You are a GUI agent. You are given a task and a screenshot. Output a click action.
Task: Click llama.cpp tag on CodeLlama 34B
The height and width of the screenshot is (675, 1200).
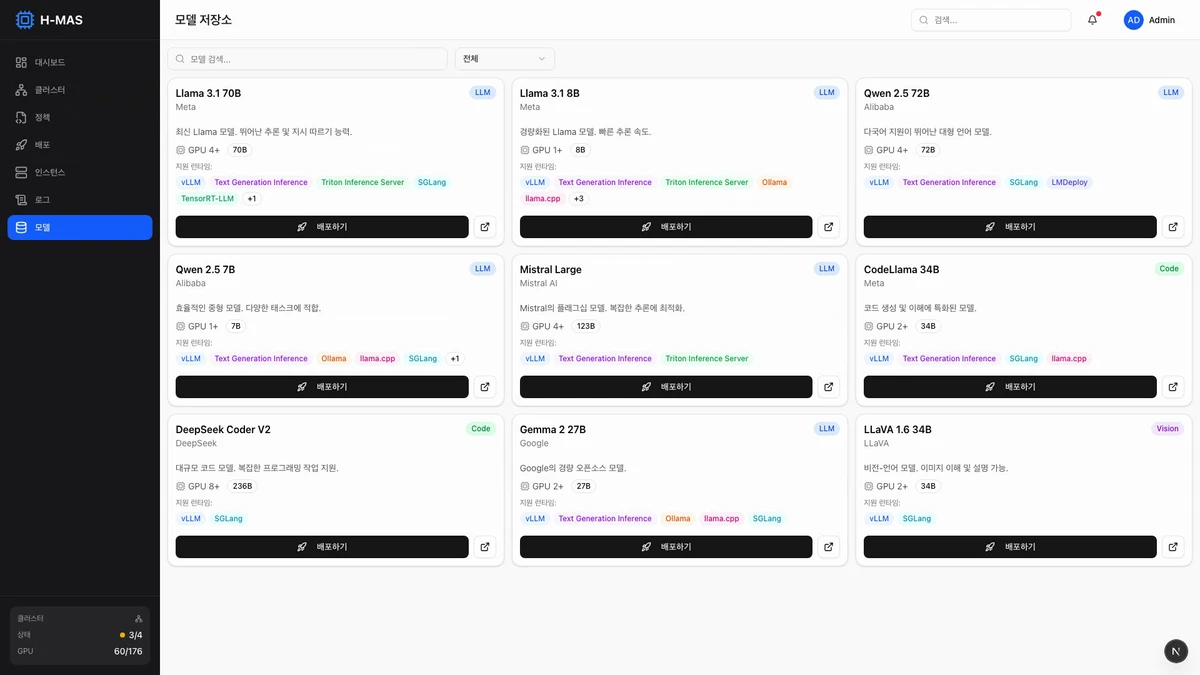(x=1069, y=359)
